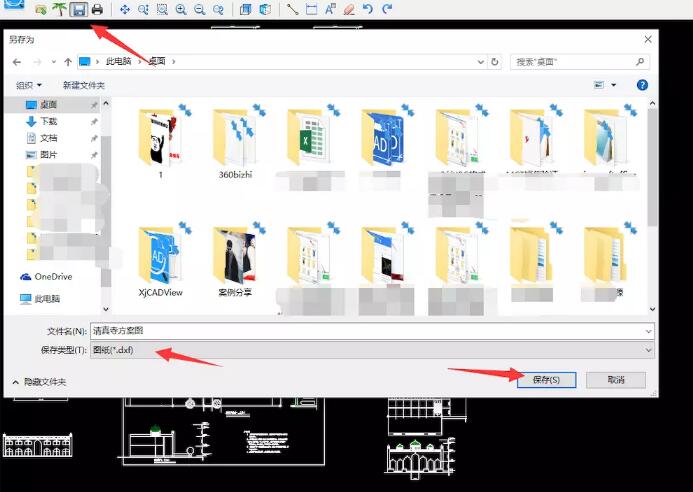
Task: Click the save floppy disk icon
Action: coord(78,9)
